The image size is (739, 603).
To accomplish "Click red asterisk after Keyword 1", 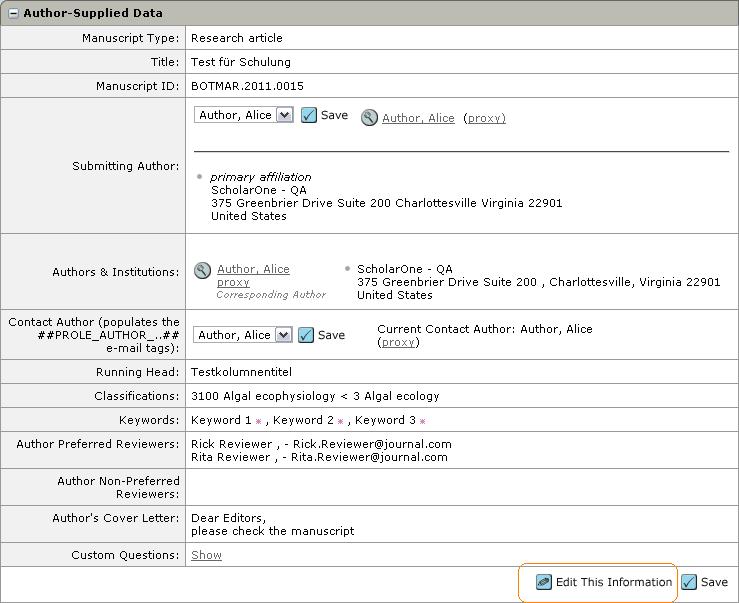I will [258, 421].
